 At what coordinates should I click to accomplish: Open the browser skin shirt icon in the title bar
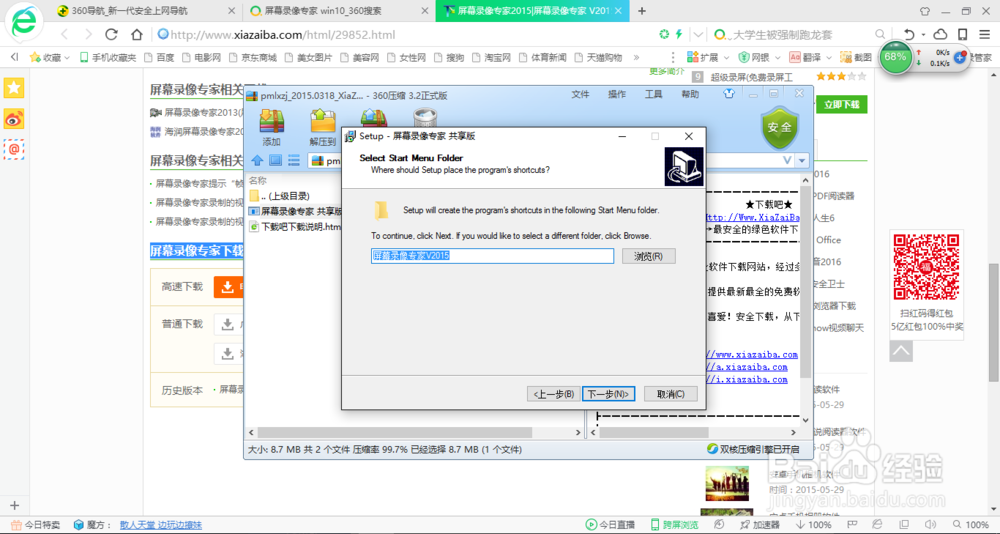[x=925, y=11]
